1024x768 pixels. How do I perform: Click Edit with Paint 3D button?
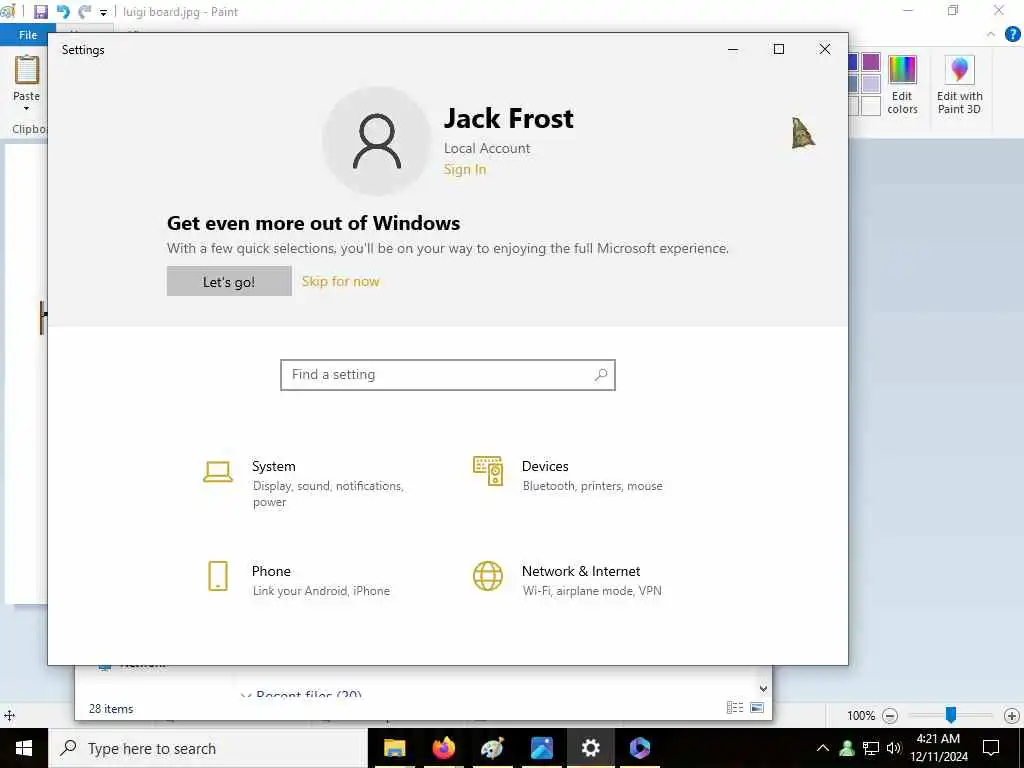(x=959, y=86)
